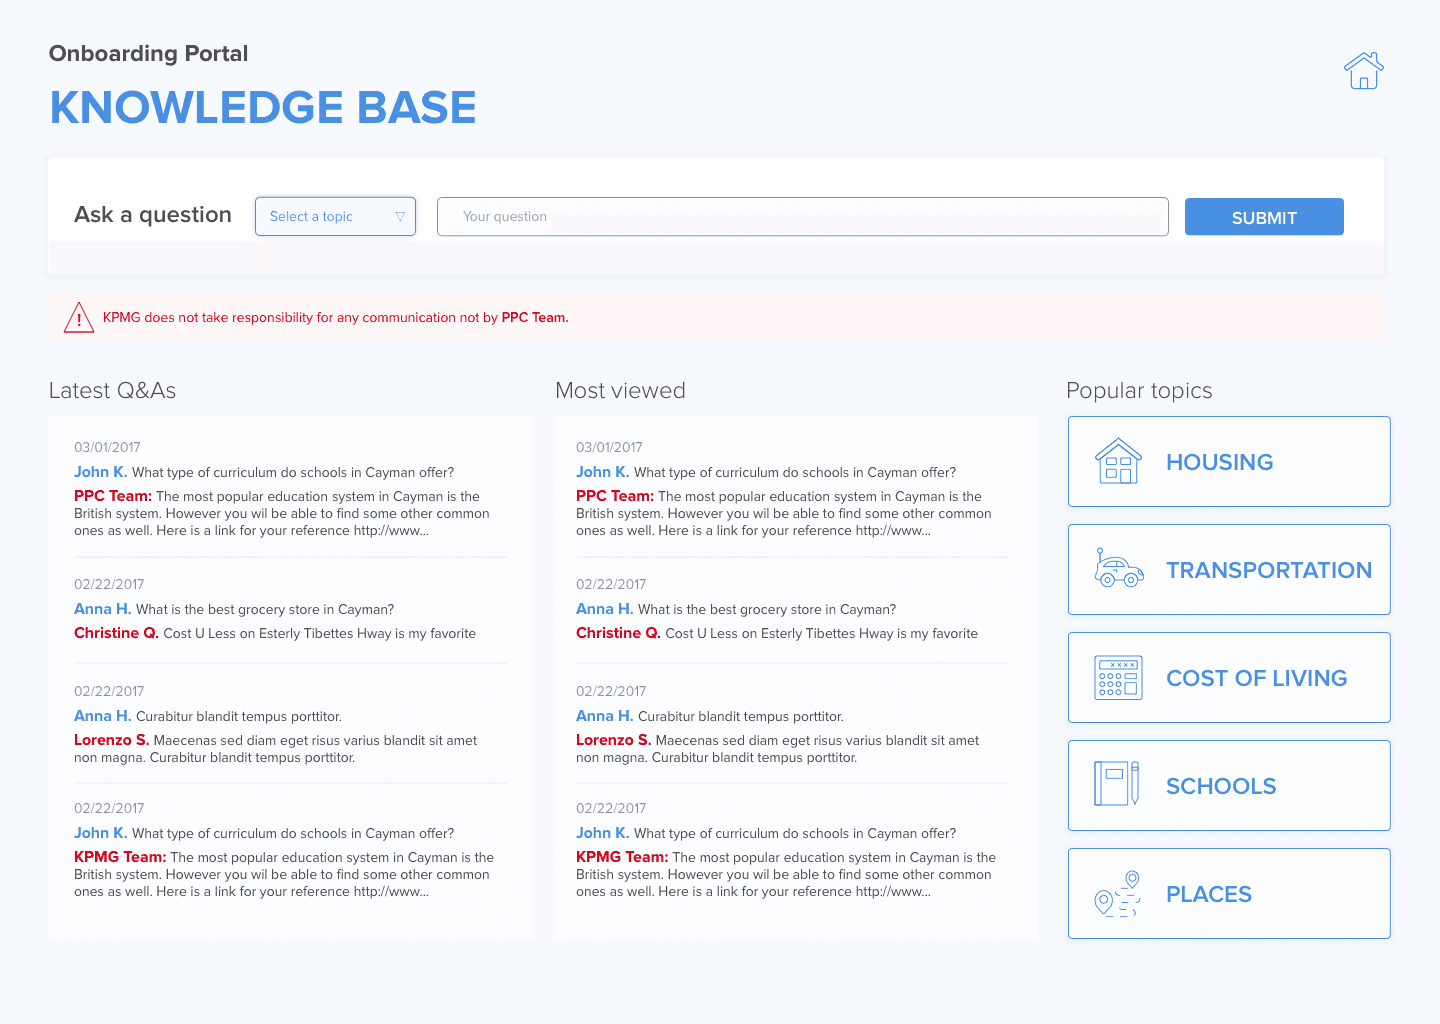The width and height of the screenshot is (1440, 1024).
Task: Click KPMG Team answer in Most viewed
Action: [621, 857]
